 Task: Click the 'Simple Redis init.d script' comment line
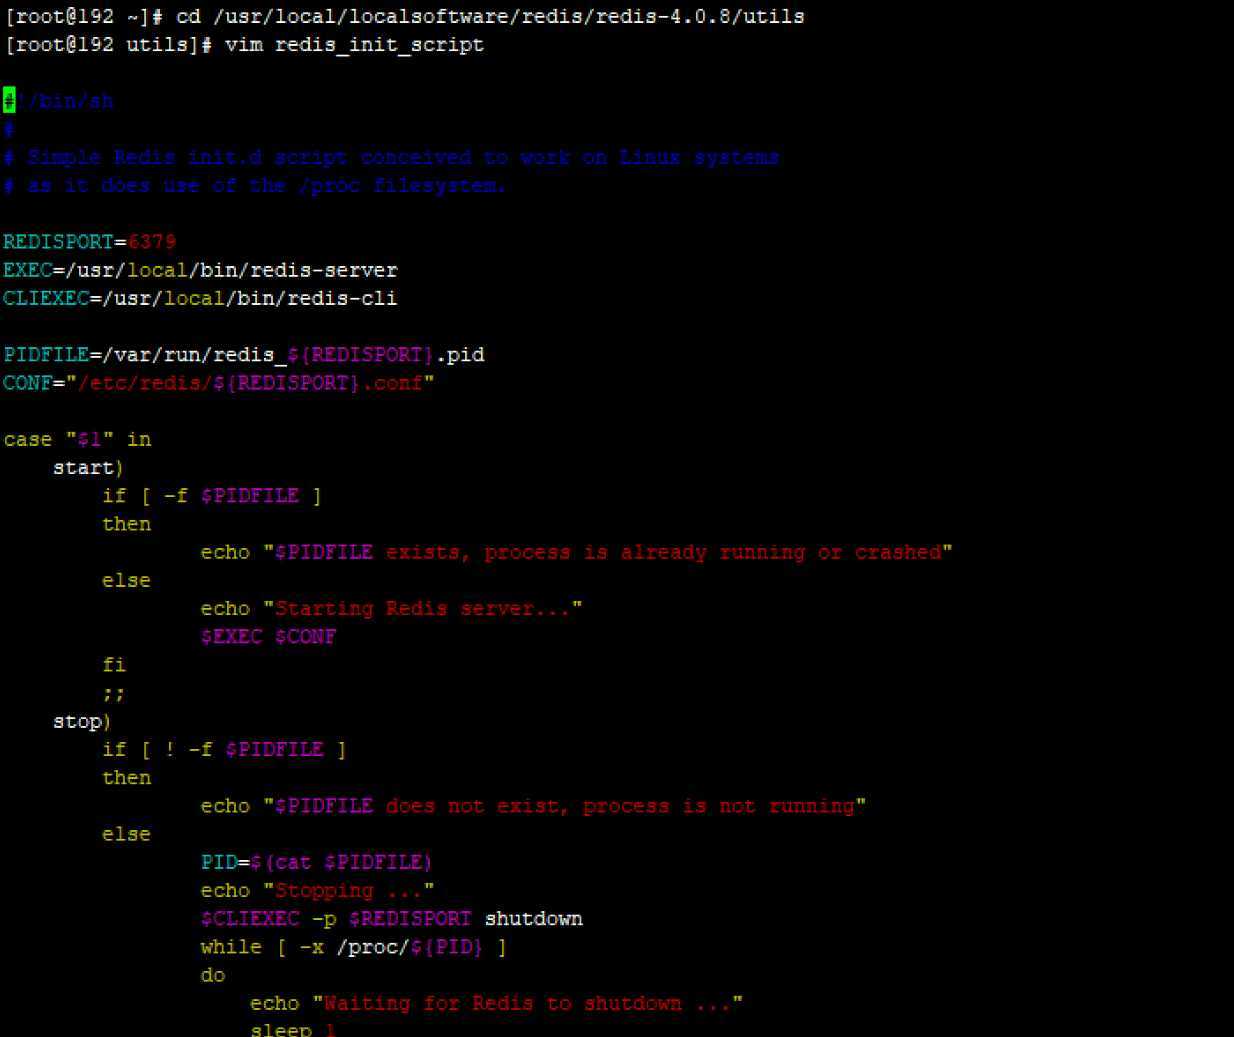391,158
